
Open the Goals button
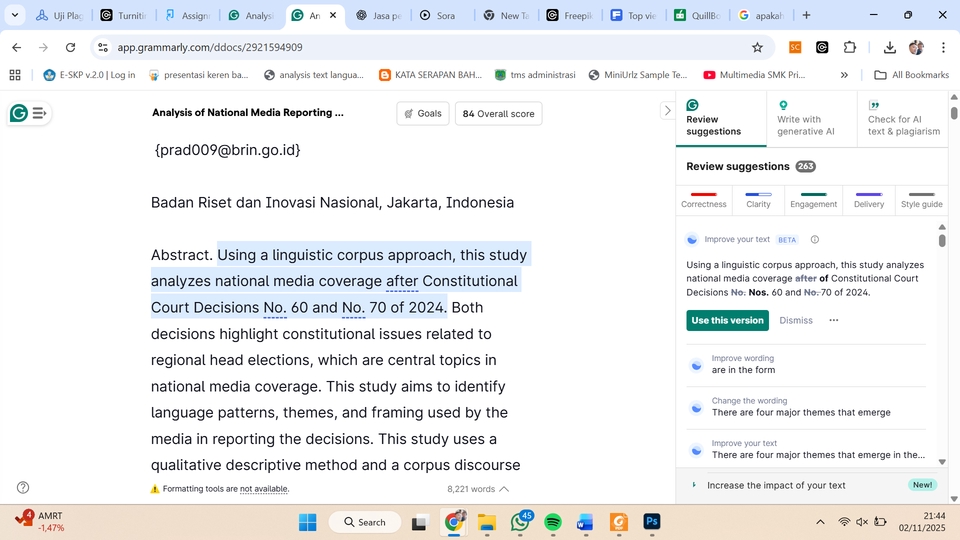pos(423,113)
